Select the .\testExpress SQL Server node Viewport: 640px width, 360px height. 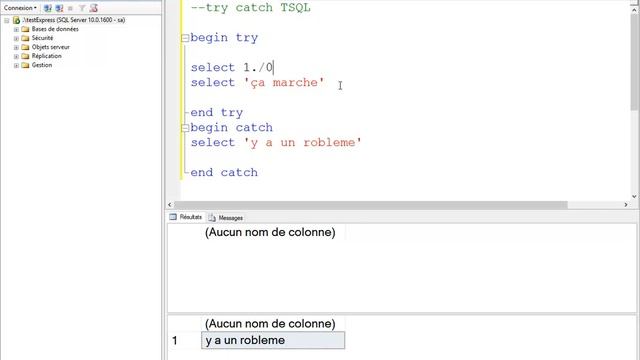[73, 20]
